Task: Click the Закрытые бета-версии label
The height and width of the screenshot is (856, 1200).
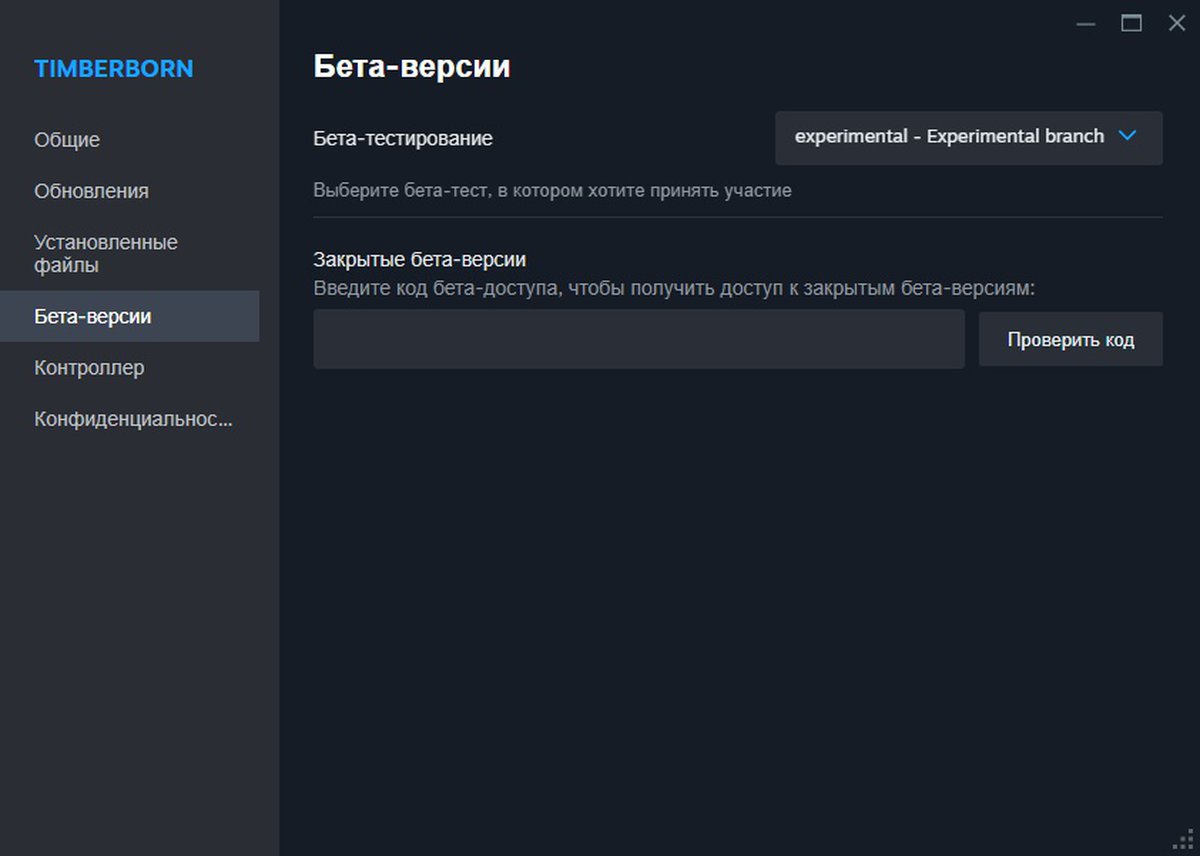Action: [x=419, y=260]
